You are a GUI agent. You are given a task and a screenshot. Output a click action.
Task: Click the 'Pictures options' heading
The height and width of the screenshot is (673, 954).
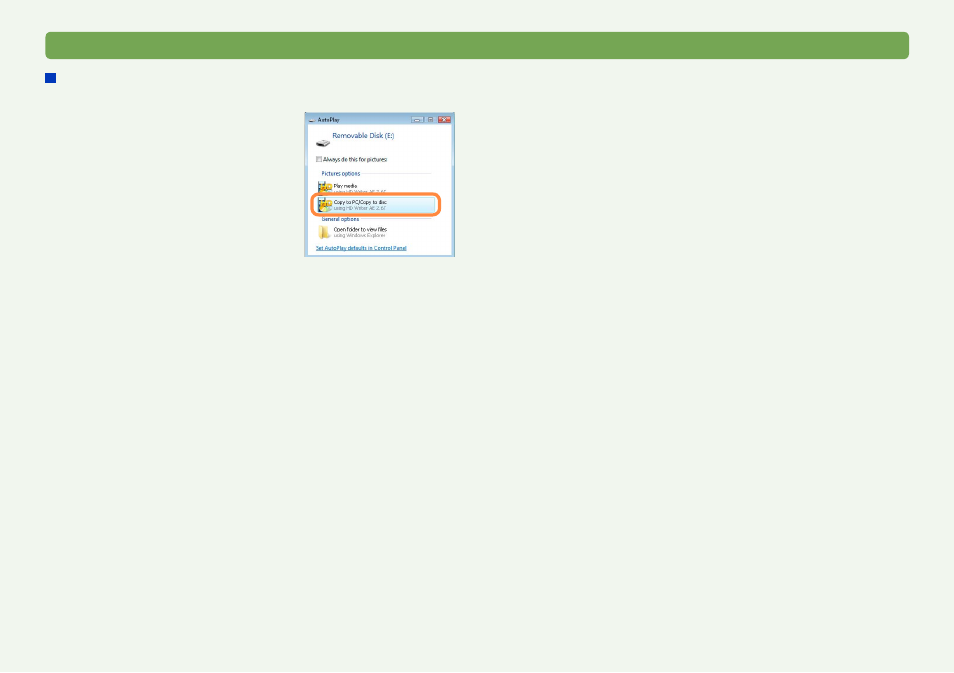coord(341,173)
